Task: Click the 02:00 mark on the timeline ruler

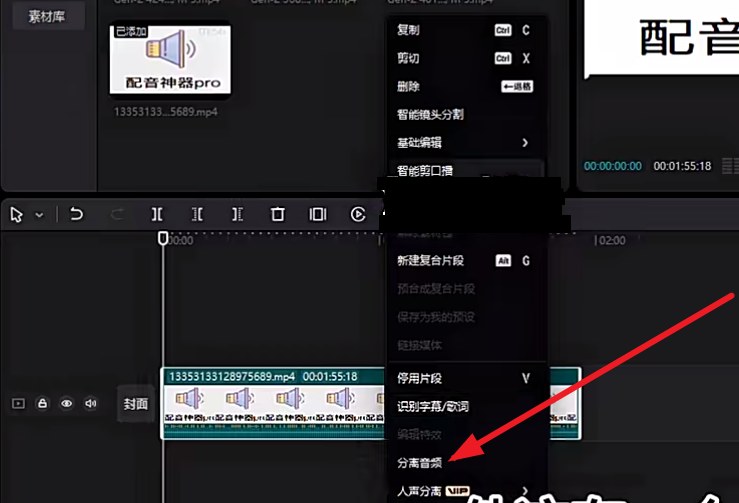Action: (x=611, y=240)
